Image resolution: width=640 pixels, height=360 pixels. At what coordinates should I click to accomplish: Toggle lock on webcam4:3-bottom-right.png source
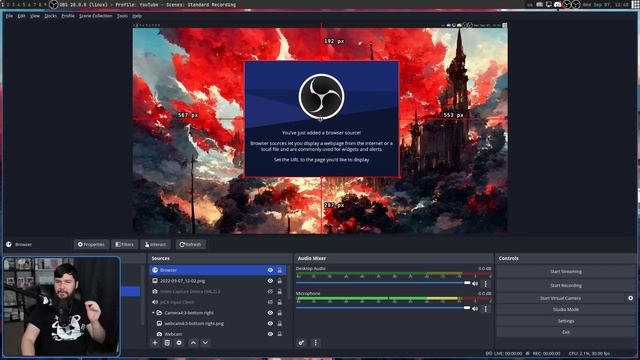coord(280,324)
